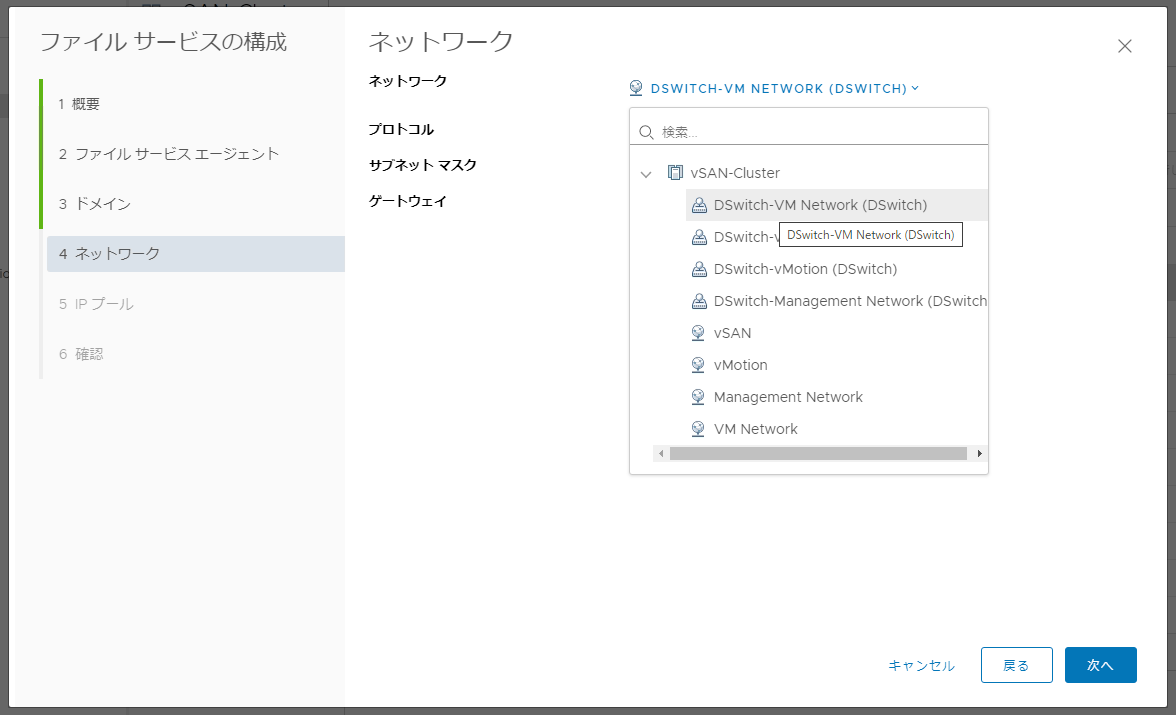
Task: Click network icon beside DSWITCH-VM NETWORK dropdown
Action: 636,88
